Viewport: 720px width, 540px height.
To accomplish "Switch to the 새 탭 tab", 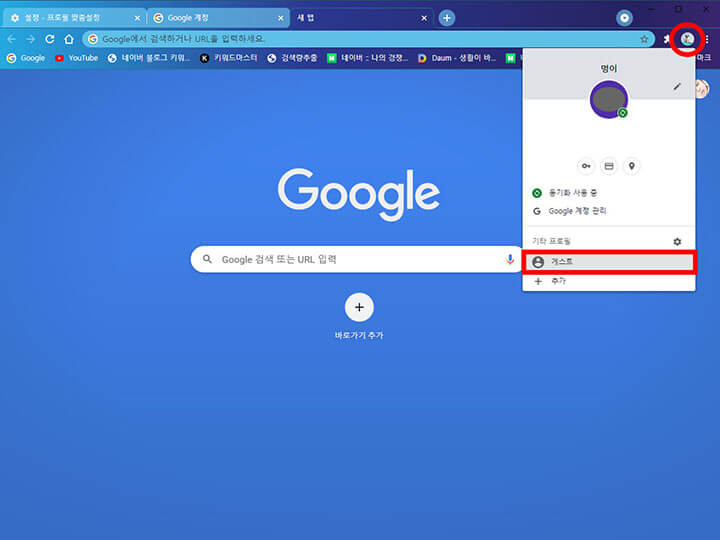I will 362,18.
